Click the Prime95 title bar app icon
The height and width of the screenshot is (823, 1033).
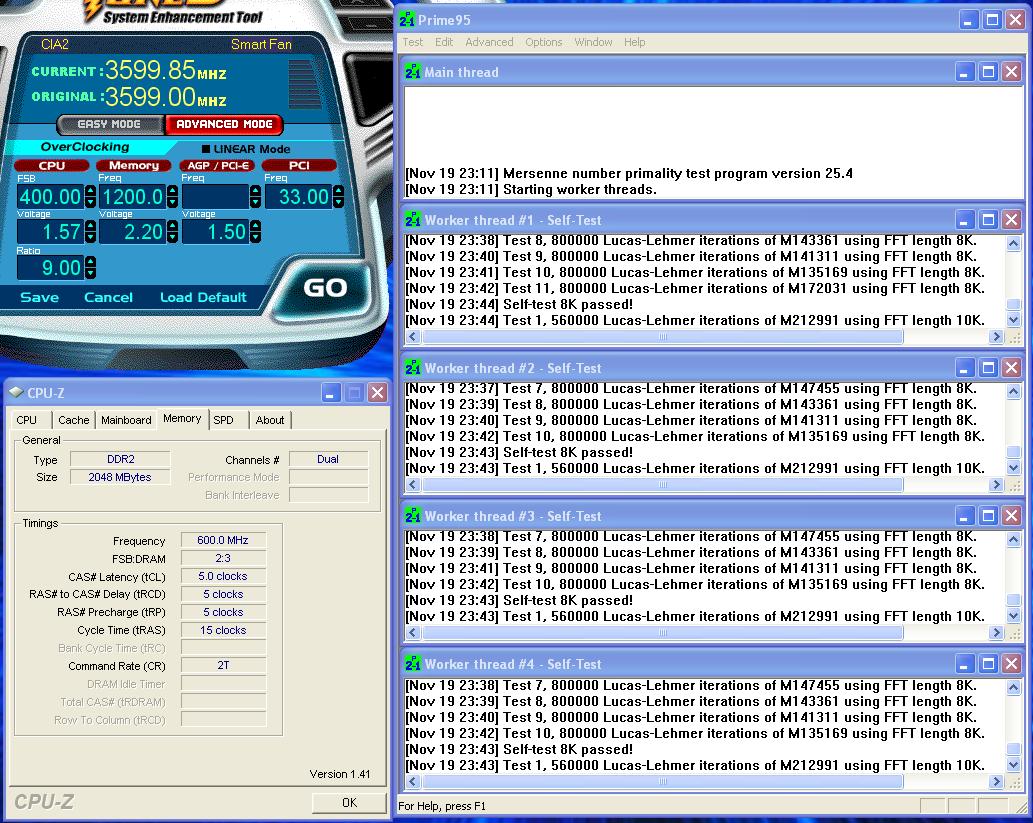click(x=406, y=20)
